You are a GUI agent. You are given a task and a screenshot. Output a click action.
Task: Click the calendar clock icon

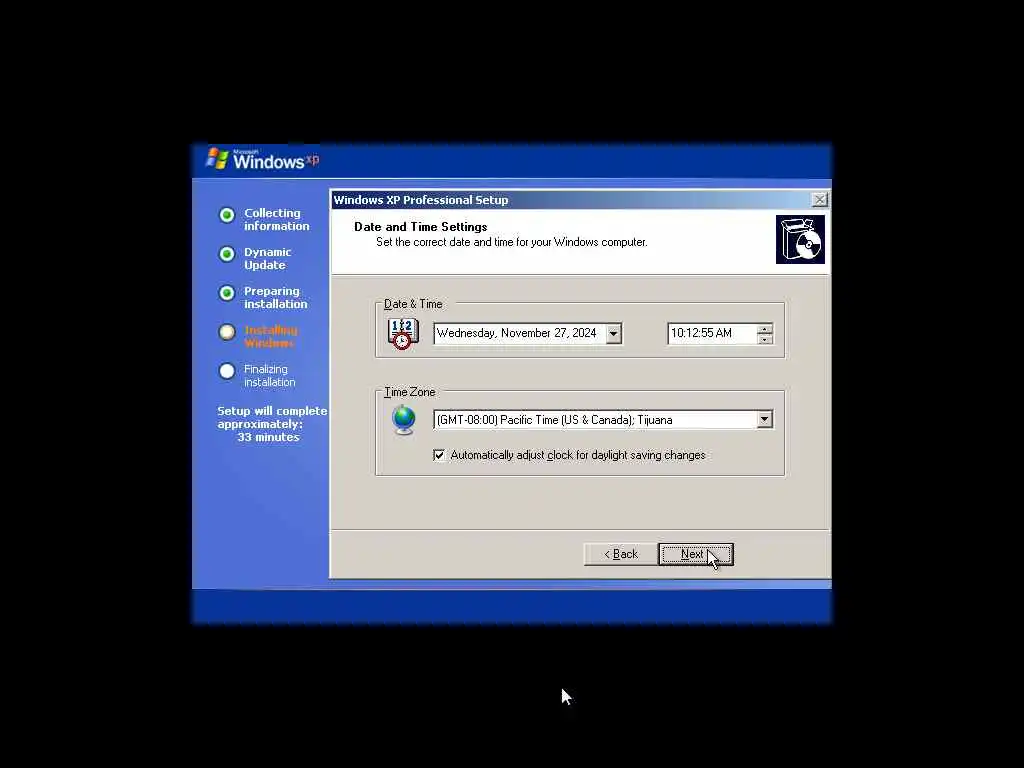403,334
